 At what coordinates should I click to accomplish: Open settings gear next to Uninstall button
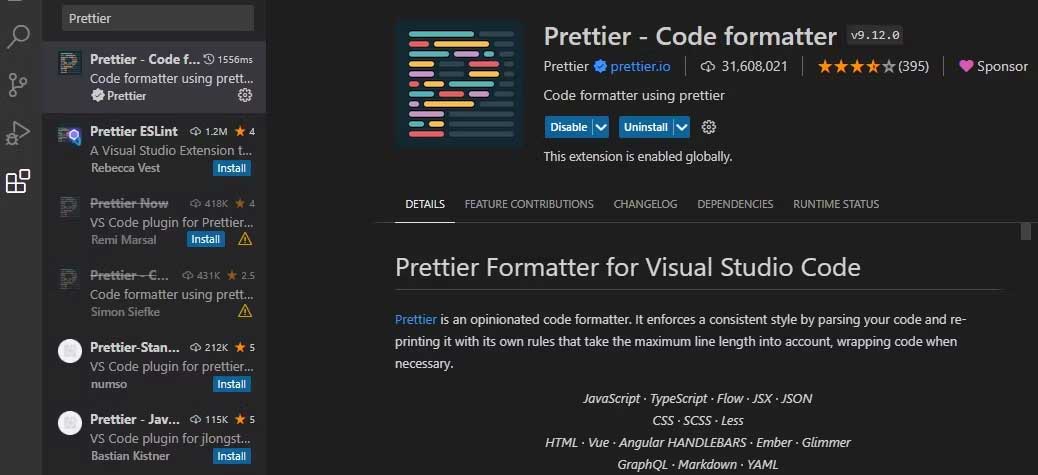(x=709, y=127)
